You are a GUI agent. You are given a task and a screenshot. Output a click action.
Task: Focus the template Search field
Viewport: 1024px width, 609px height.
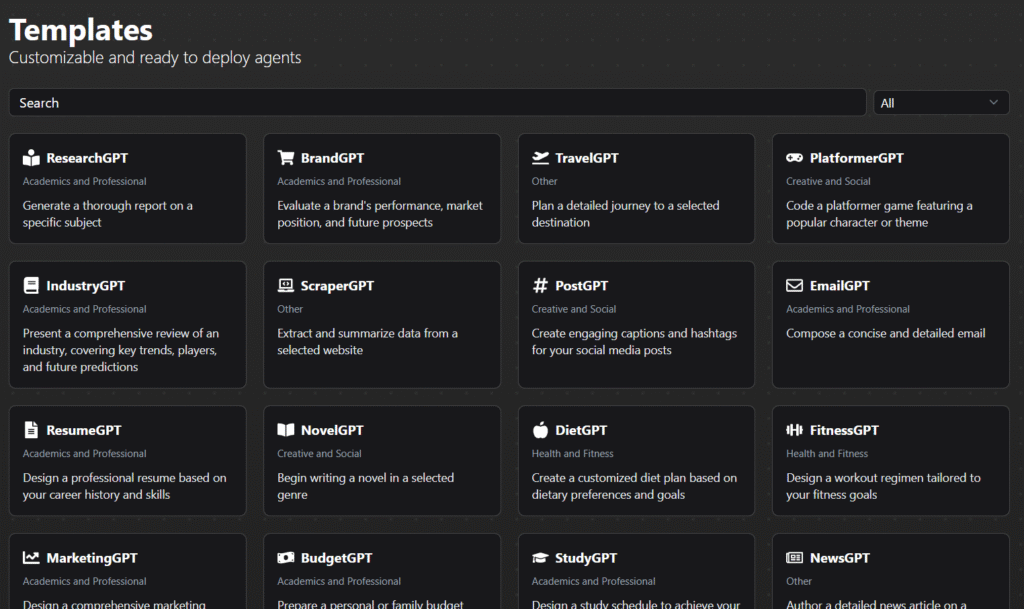click(x=438, y=103)
